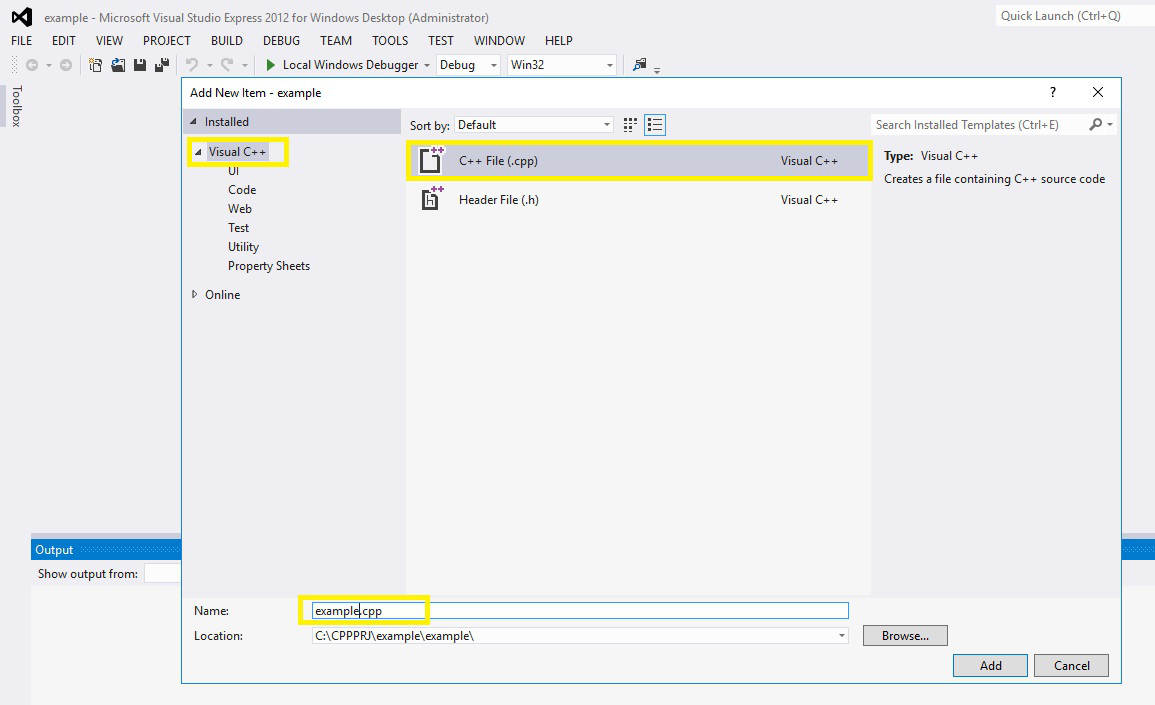The height and width of the screenshot is (705, 1155).
Task: Open toolbar options overflow arrow
Action: point(657,70)
